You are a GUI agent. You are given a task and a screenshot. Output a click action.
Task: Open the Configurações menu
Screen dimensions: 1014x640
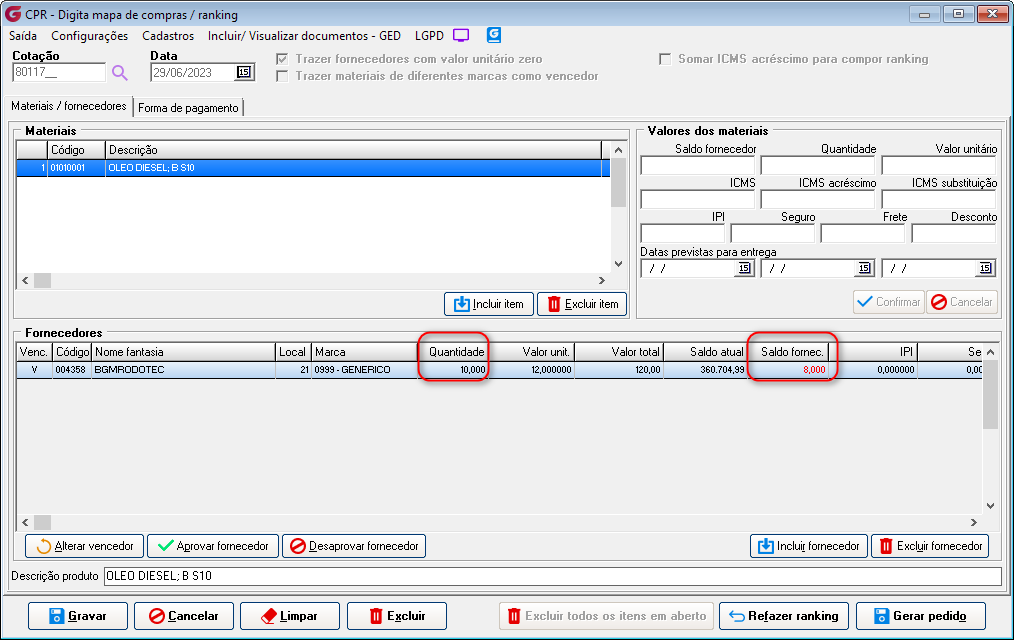click(90, 36)
